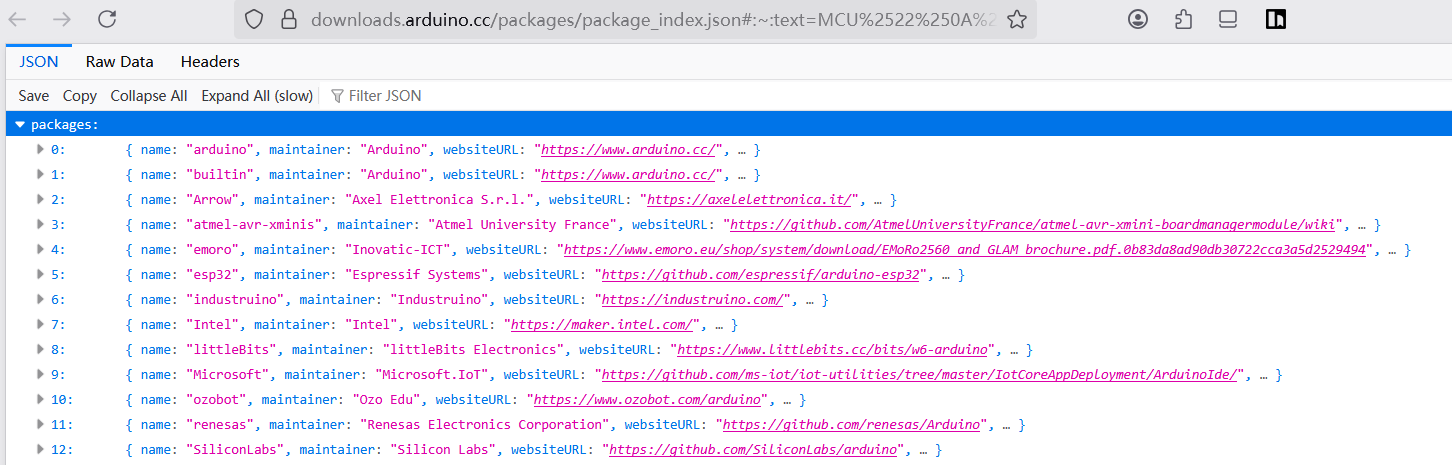The width and height of the screenshot is (1452, 465).
Task: Click Collapse All
Action: 149,96
